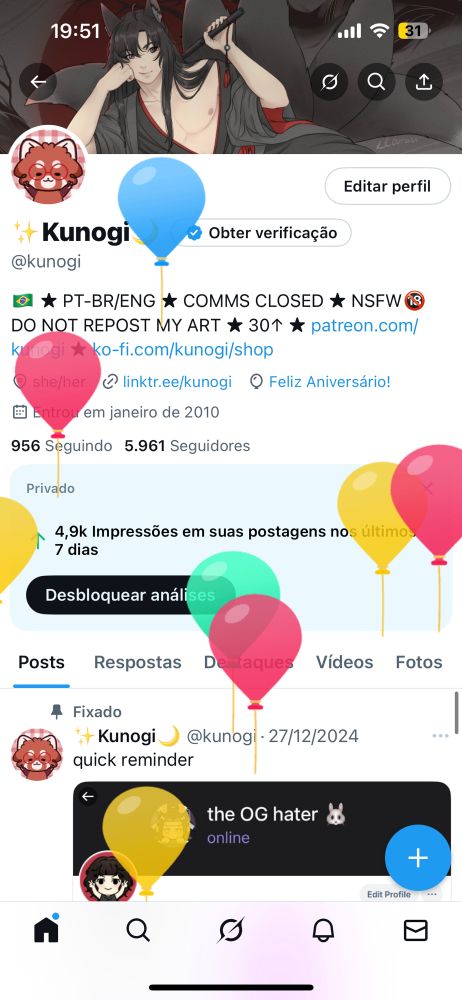Viewport: 462px width, 1000px height.
Task: Switch to the Respostas tab
Action: (138, 662)
